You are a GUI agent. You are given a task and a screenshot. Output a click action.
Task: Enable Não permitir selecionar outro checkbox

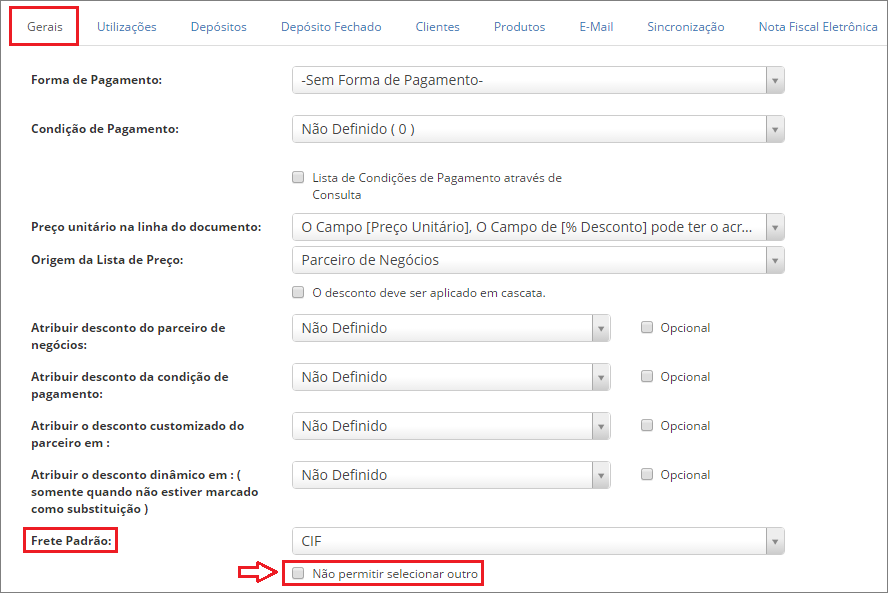point(298,573)
